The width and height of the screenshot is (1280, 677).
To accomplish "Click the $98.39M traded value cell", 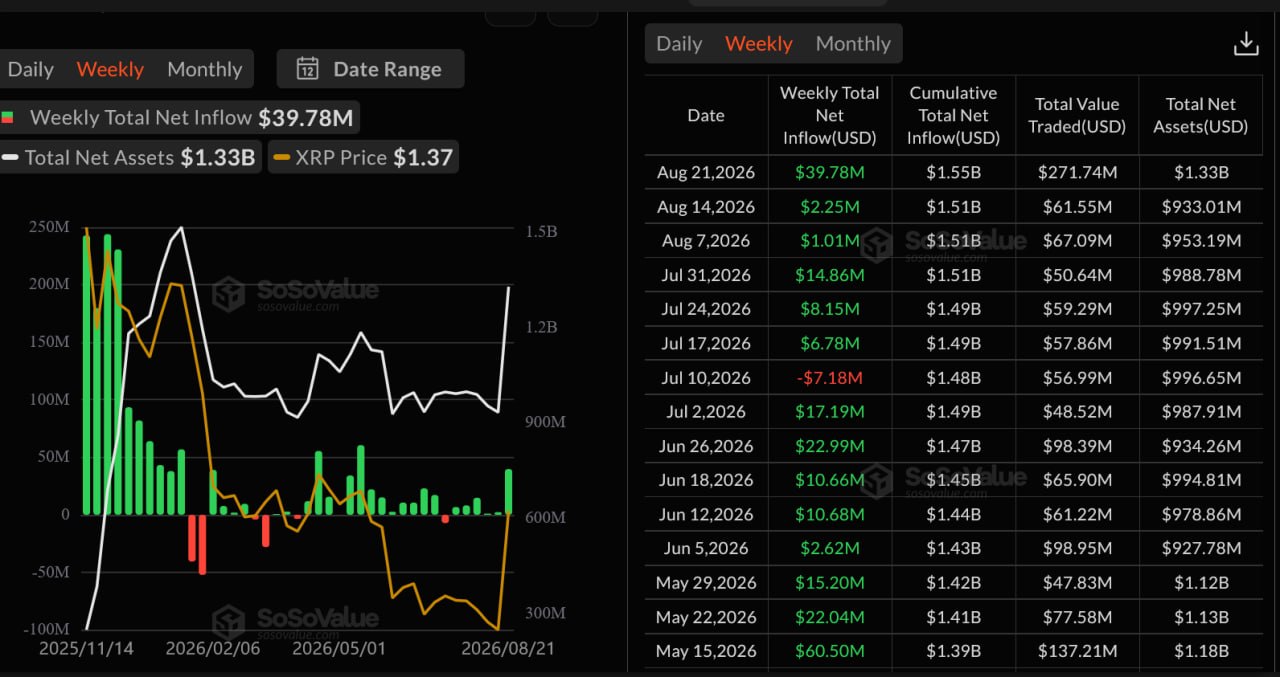I will 1077,446.
